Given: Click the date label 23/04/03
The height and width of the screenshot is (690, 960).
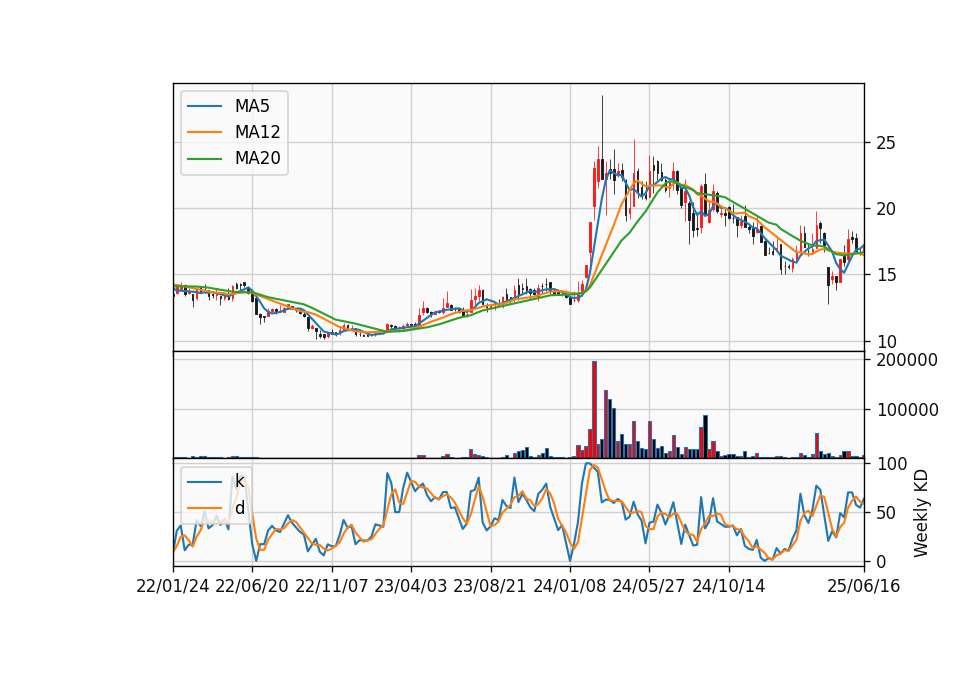Looking at the screenshot, I should (x=411, y=586).
